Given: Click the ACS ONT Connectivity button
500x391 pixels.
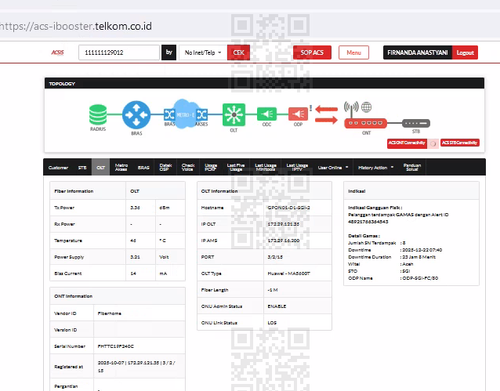Looking at the screenshot, I should coord(407,143).
